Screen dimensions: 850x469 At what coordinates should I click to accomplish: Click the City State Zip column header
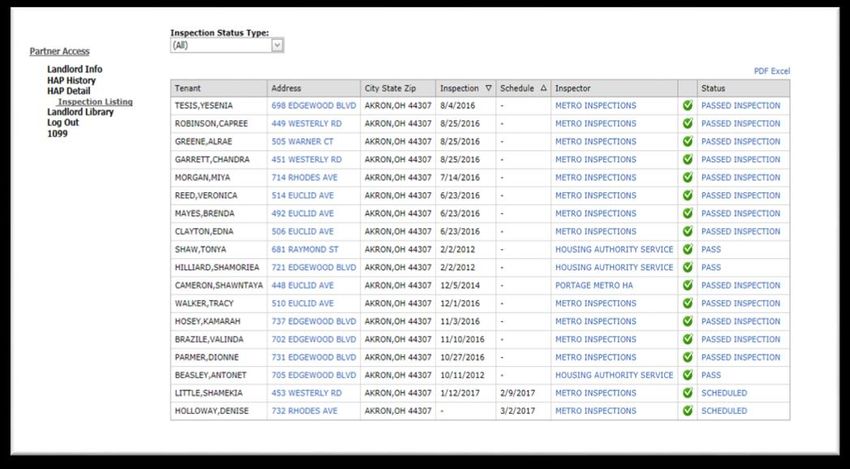pyautogui.click(x=398, y=88)
